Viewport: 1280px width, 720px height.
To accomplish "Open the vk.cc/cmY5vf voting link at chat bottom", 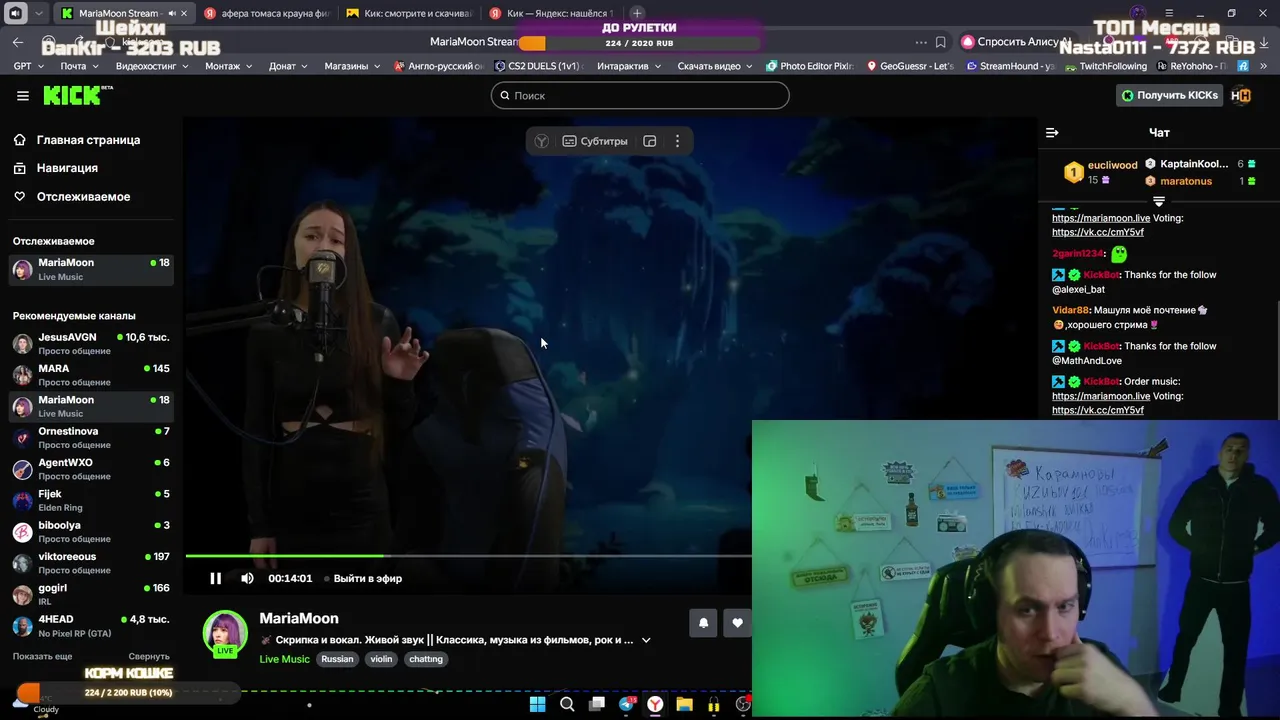I will coord(1098,410).
